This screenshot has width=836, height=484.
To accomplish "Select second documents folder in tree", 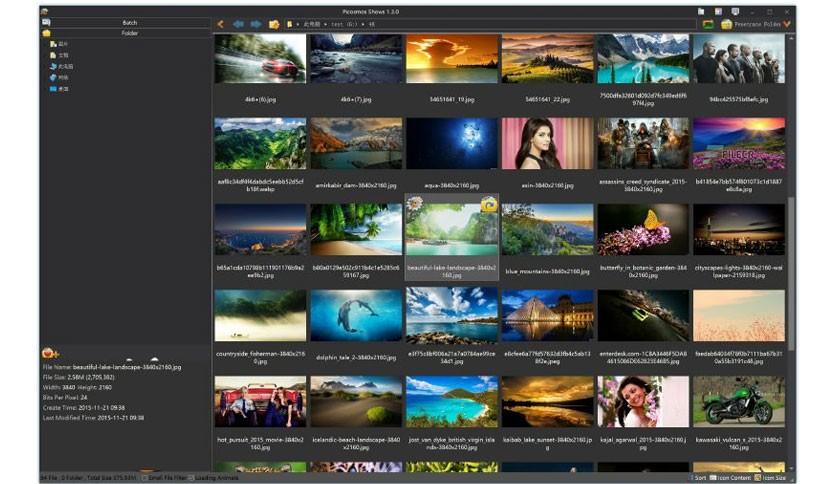I will click(x=59, y=55).
